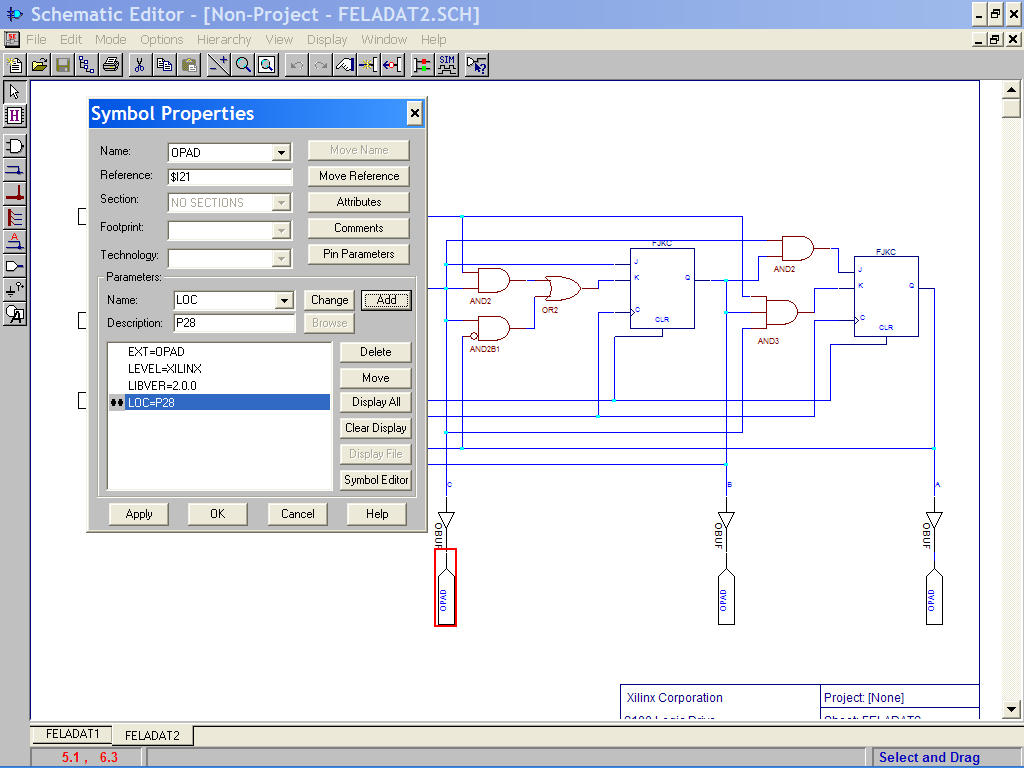Open a schematic file via the folder icon
The image size is (1024, 768).
(x=39, y=65)
